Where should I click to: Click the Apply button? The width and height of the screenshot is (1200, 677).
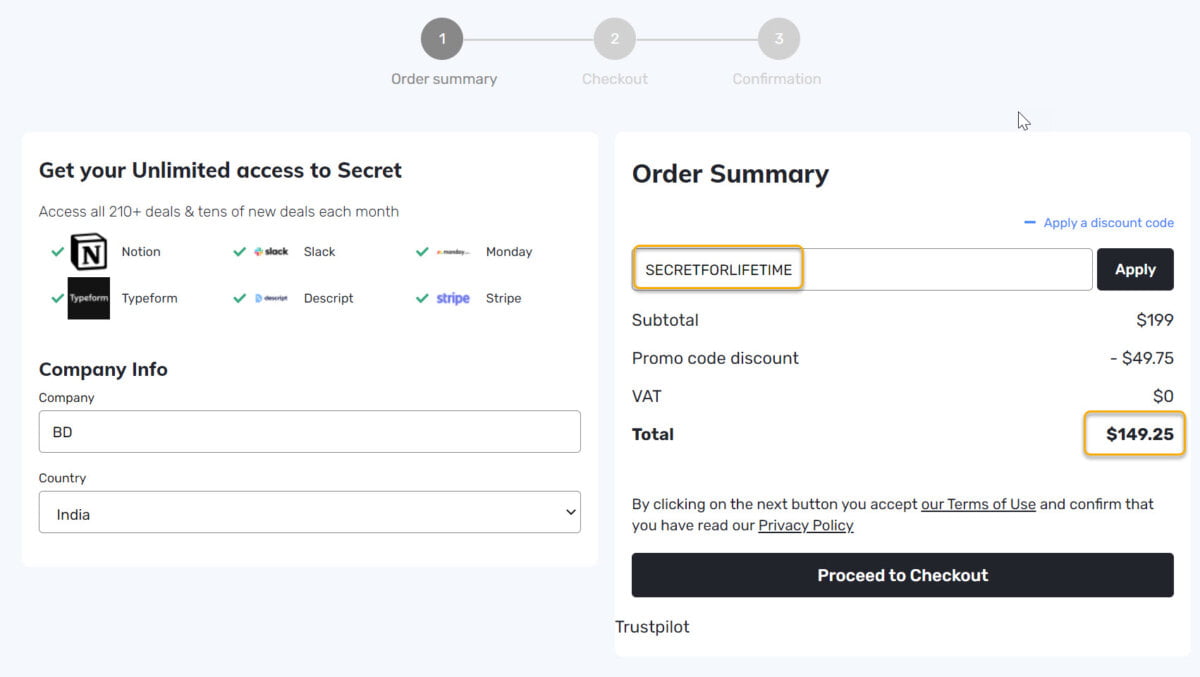click(1135, 269)
